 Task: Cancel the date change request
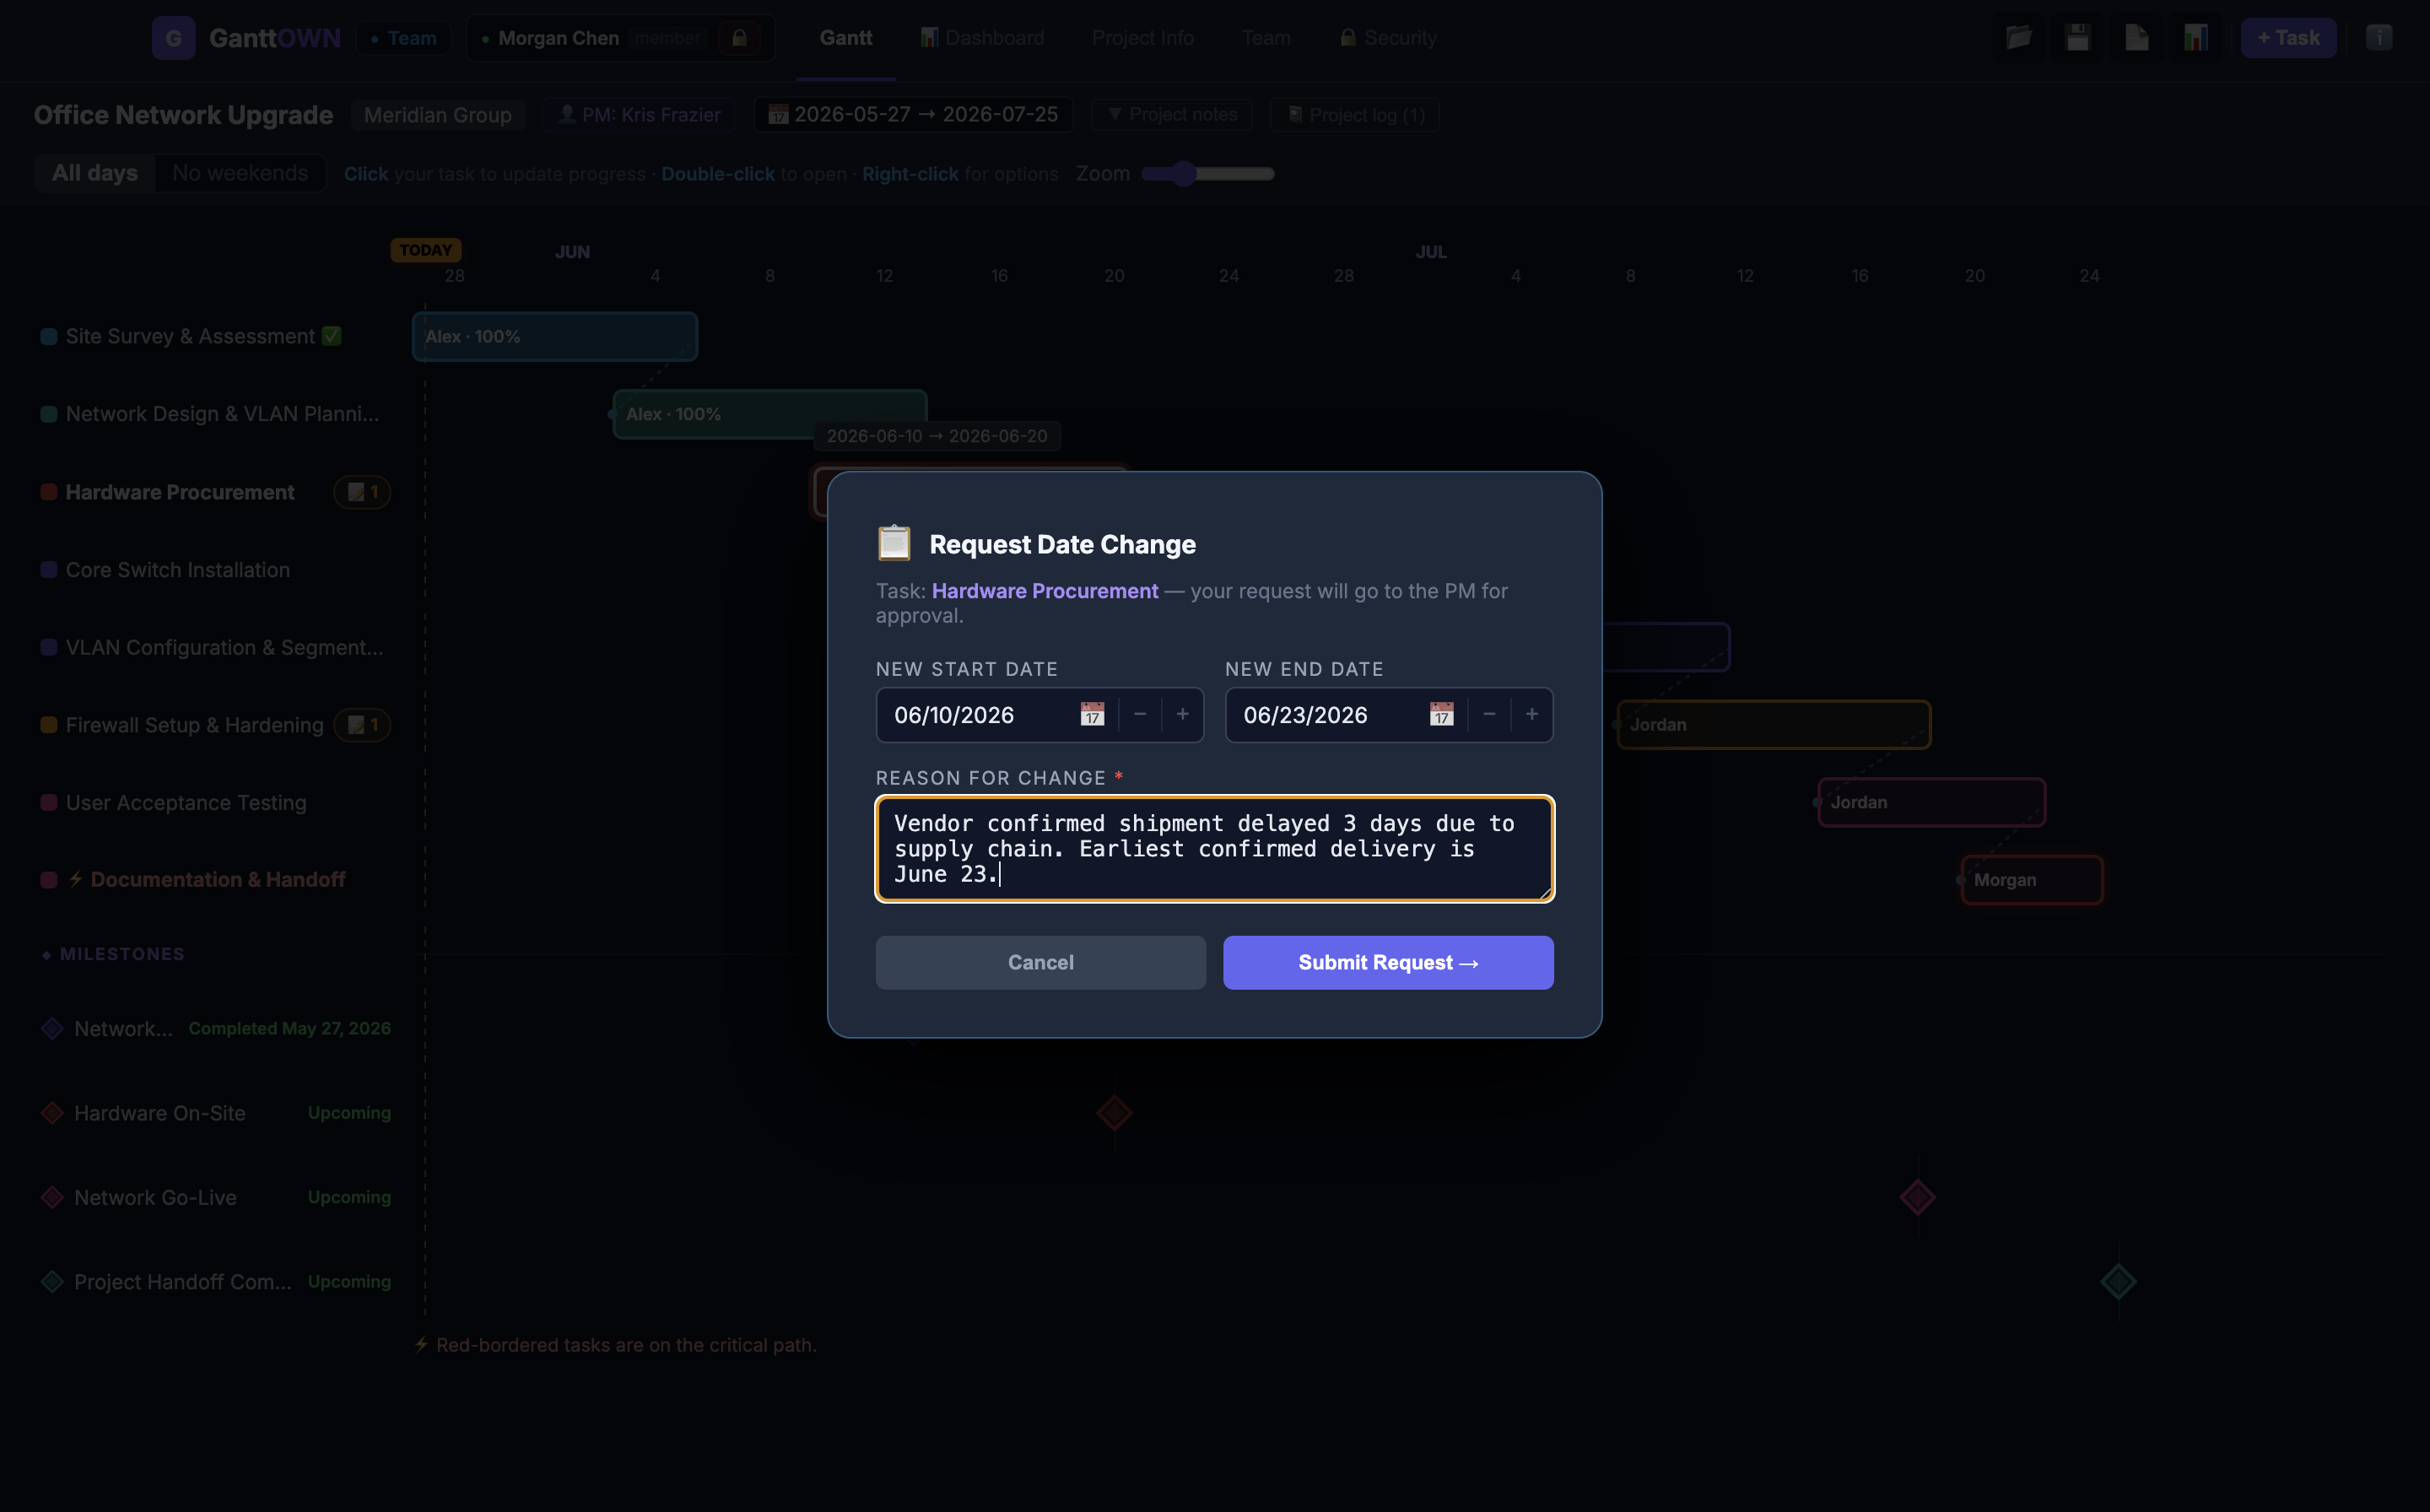pyautogui.click(x=1041, y=963)
